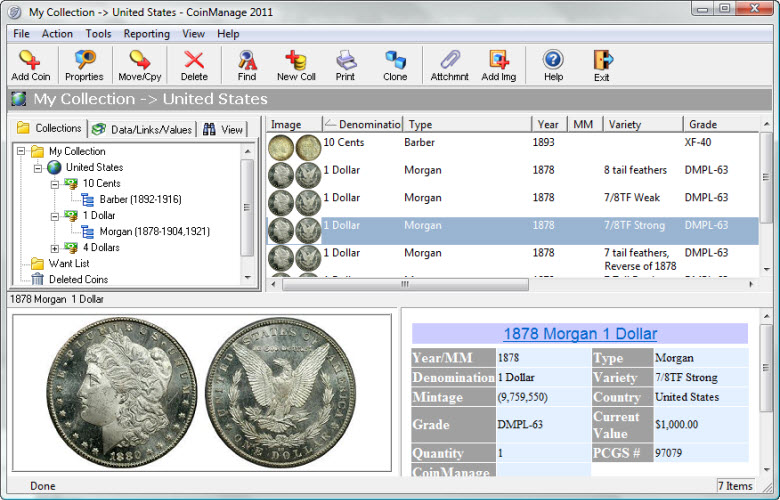Select Barber (1892-1916) in the tree
This screenshot has width=780, height=500.
pyautogui.click(x=141, y=200)
